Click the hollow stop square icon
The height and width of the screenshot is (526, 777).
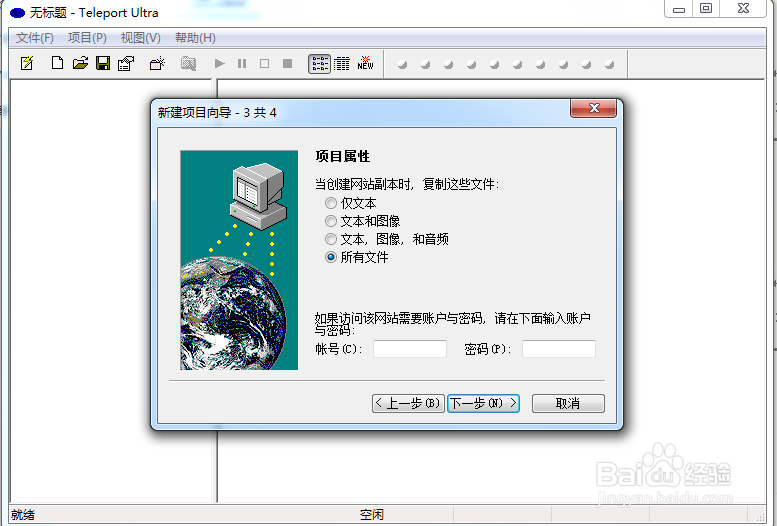tap(265, 63)
